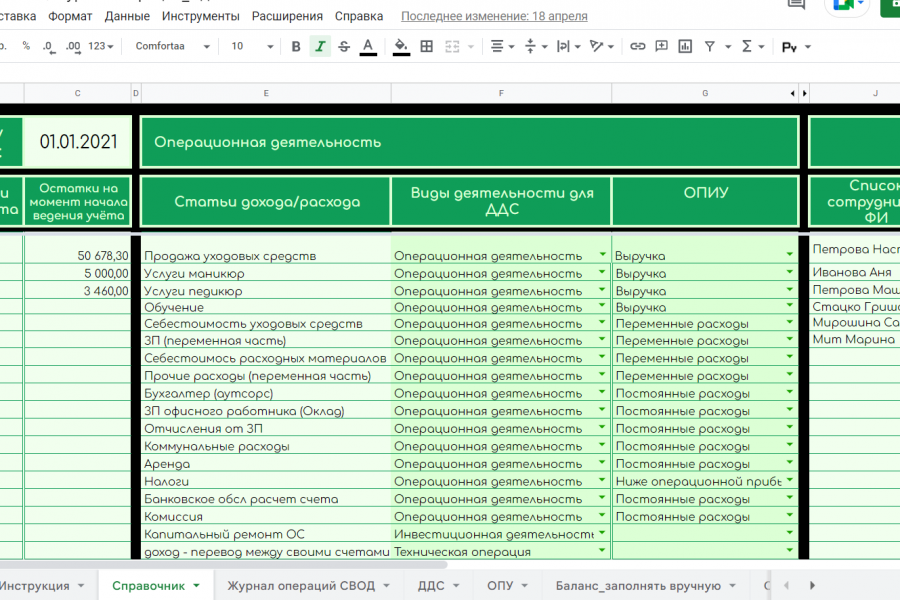Click the borders icon
Viewport: 900px width, 600px height.
[427, 47]
